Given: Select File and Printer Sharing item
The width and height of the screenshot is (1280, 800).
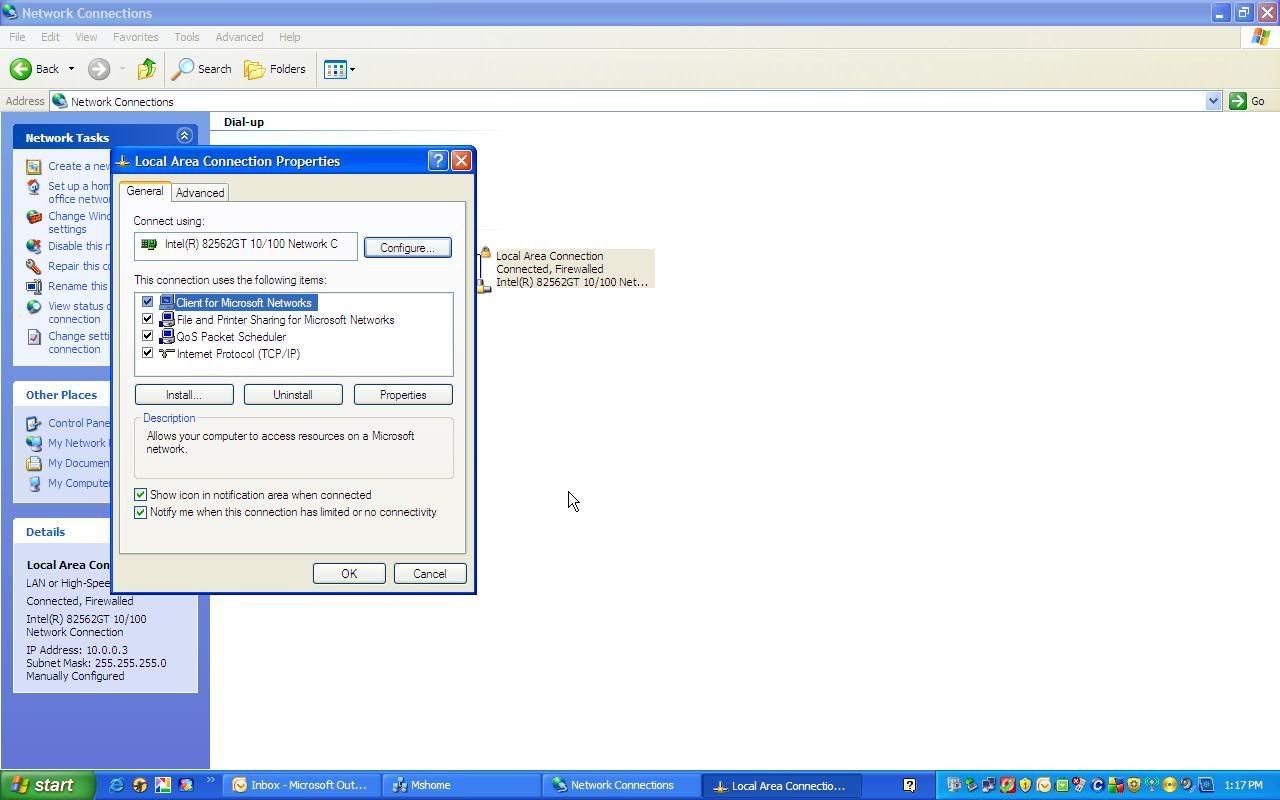Looking at the screenshot, I should pyautogui.click(x=285, y=320).
